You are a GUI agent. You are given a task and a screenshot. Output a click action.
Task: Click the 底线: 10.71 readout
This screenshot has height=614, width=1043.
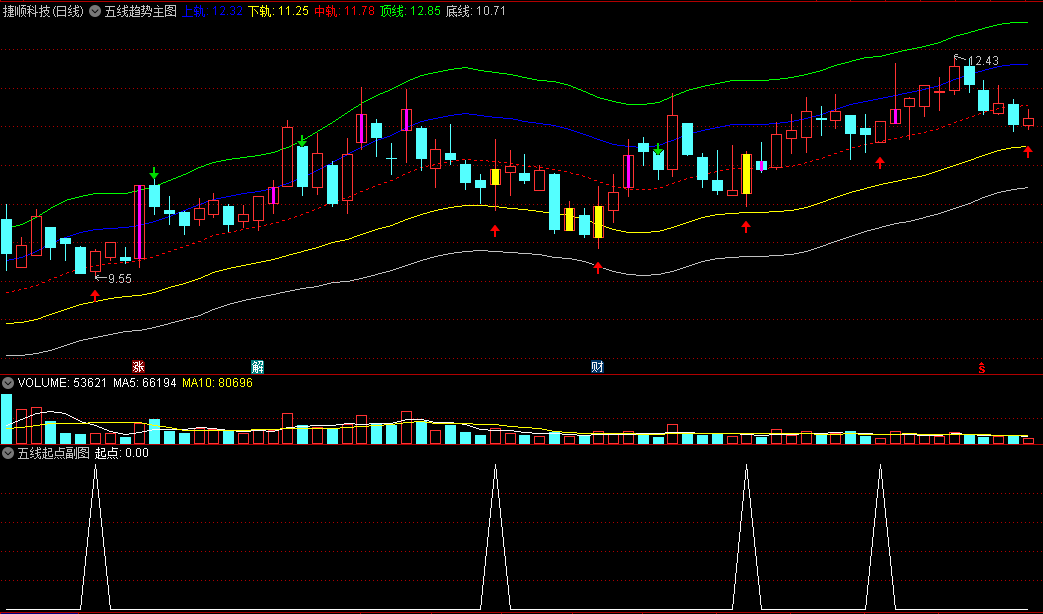(x=476, y=11)
